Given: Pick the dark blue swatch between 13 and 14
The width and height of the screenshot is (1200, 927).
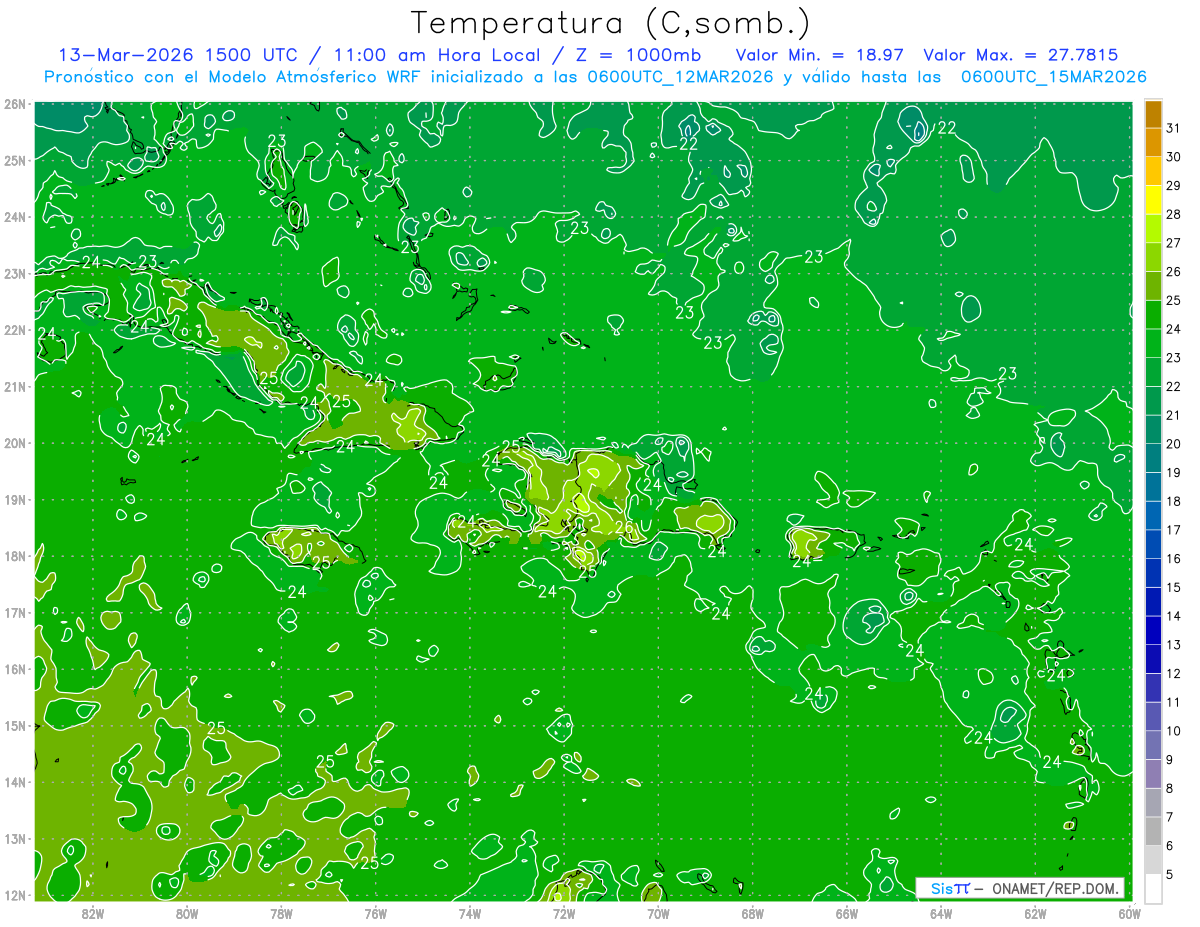Looking at the screenshot, I should click(x=1153, y=630).
